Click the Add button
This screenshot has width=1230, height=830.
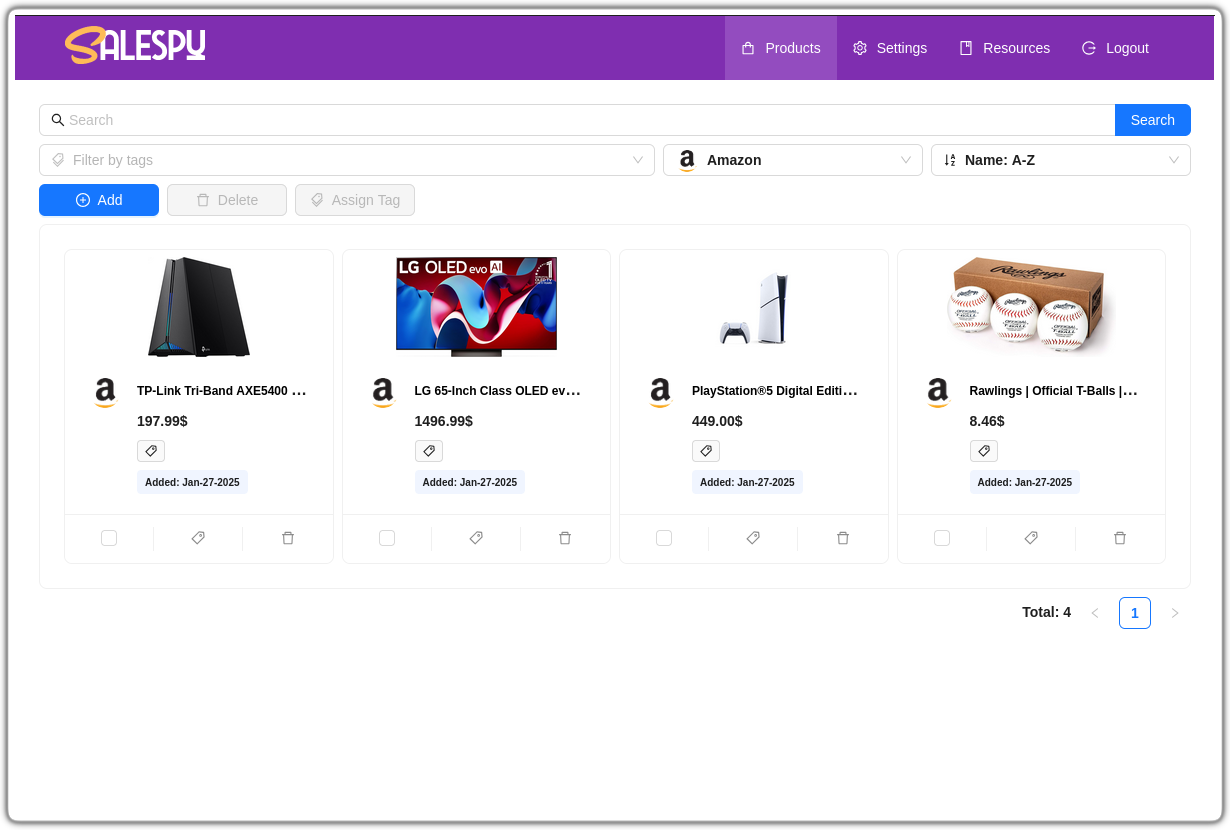tap(99, 200)
